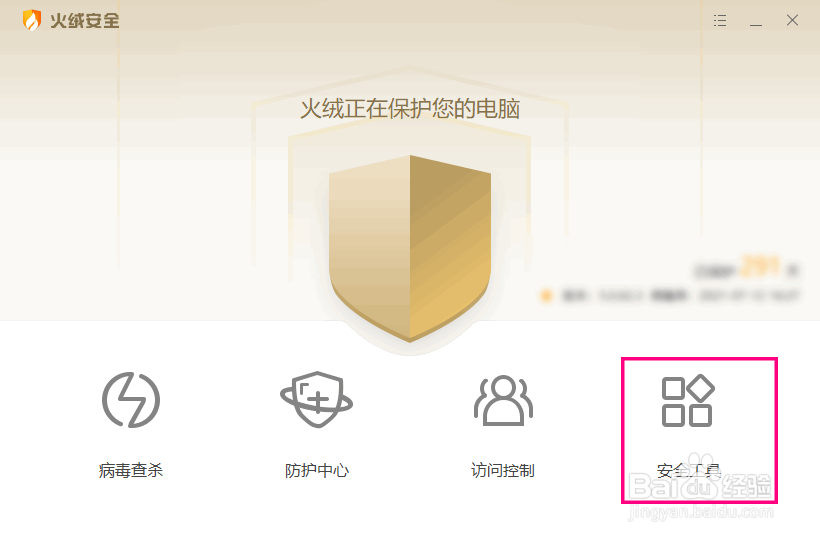Click the 防护中心 shield-with-plus icon
The height and width of the screenshot is (540, 820).
tap(316, 400)
